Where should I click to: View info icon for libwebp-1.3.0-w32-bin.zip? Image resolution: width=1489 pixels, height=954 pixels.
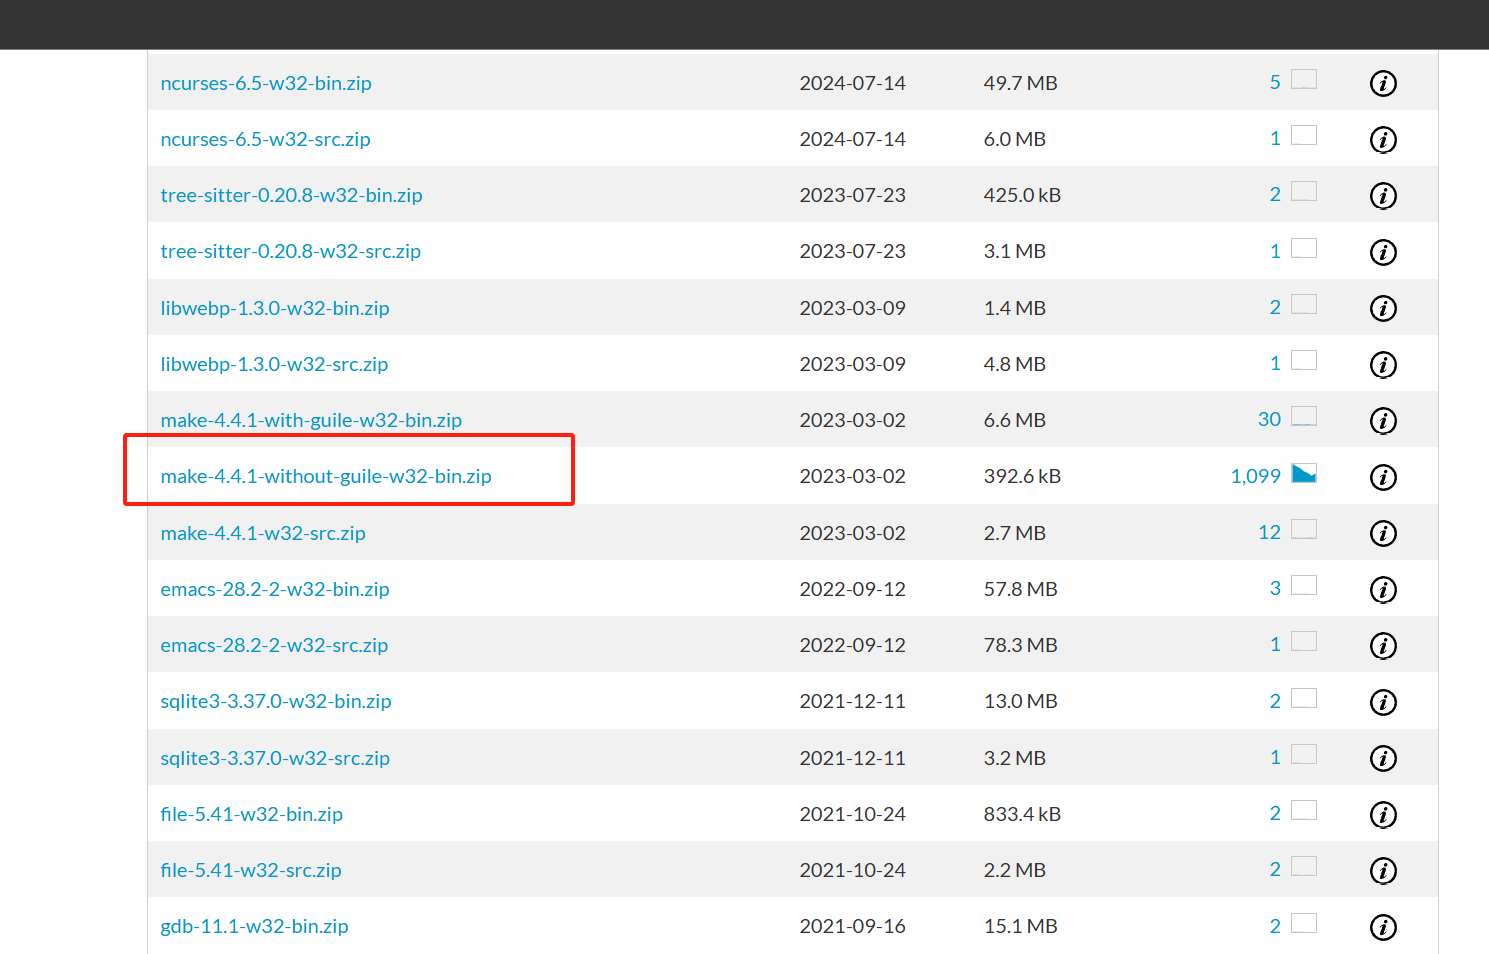(1383, 308)
